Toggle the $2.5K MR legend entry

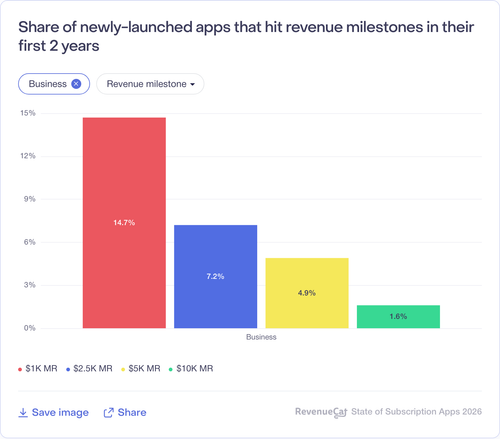click(x=89, y=369)
